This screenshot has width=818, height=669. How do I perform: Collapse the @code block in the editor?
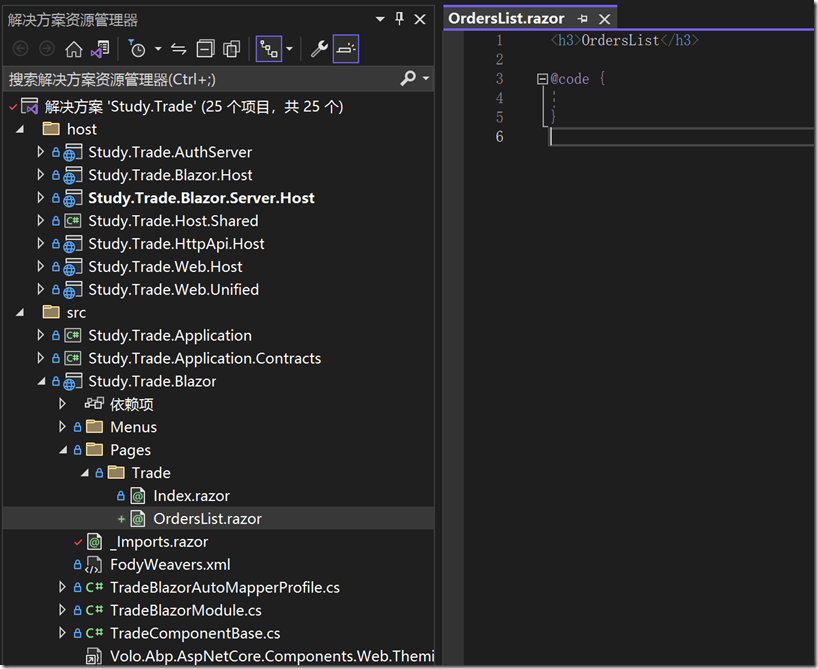pos(542,79)
